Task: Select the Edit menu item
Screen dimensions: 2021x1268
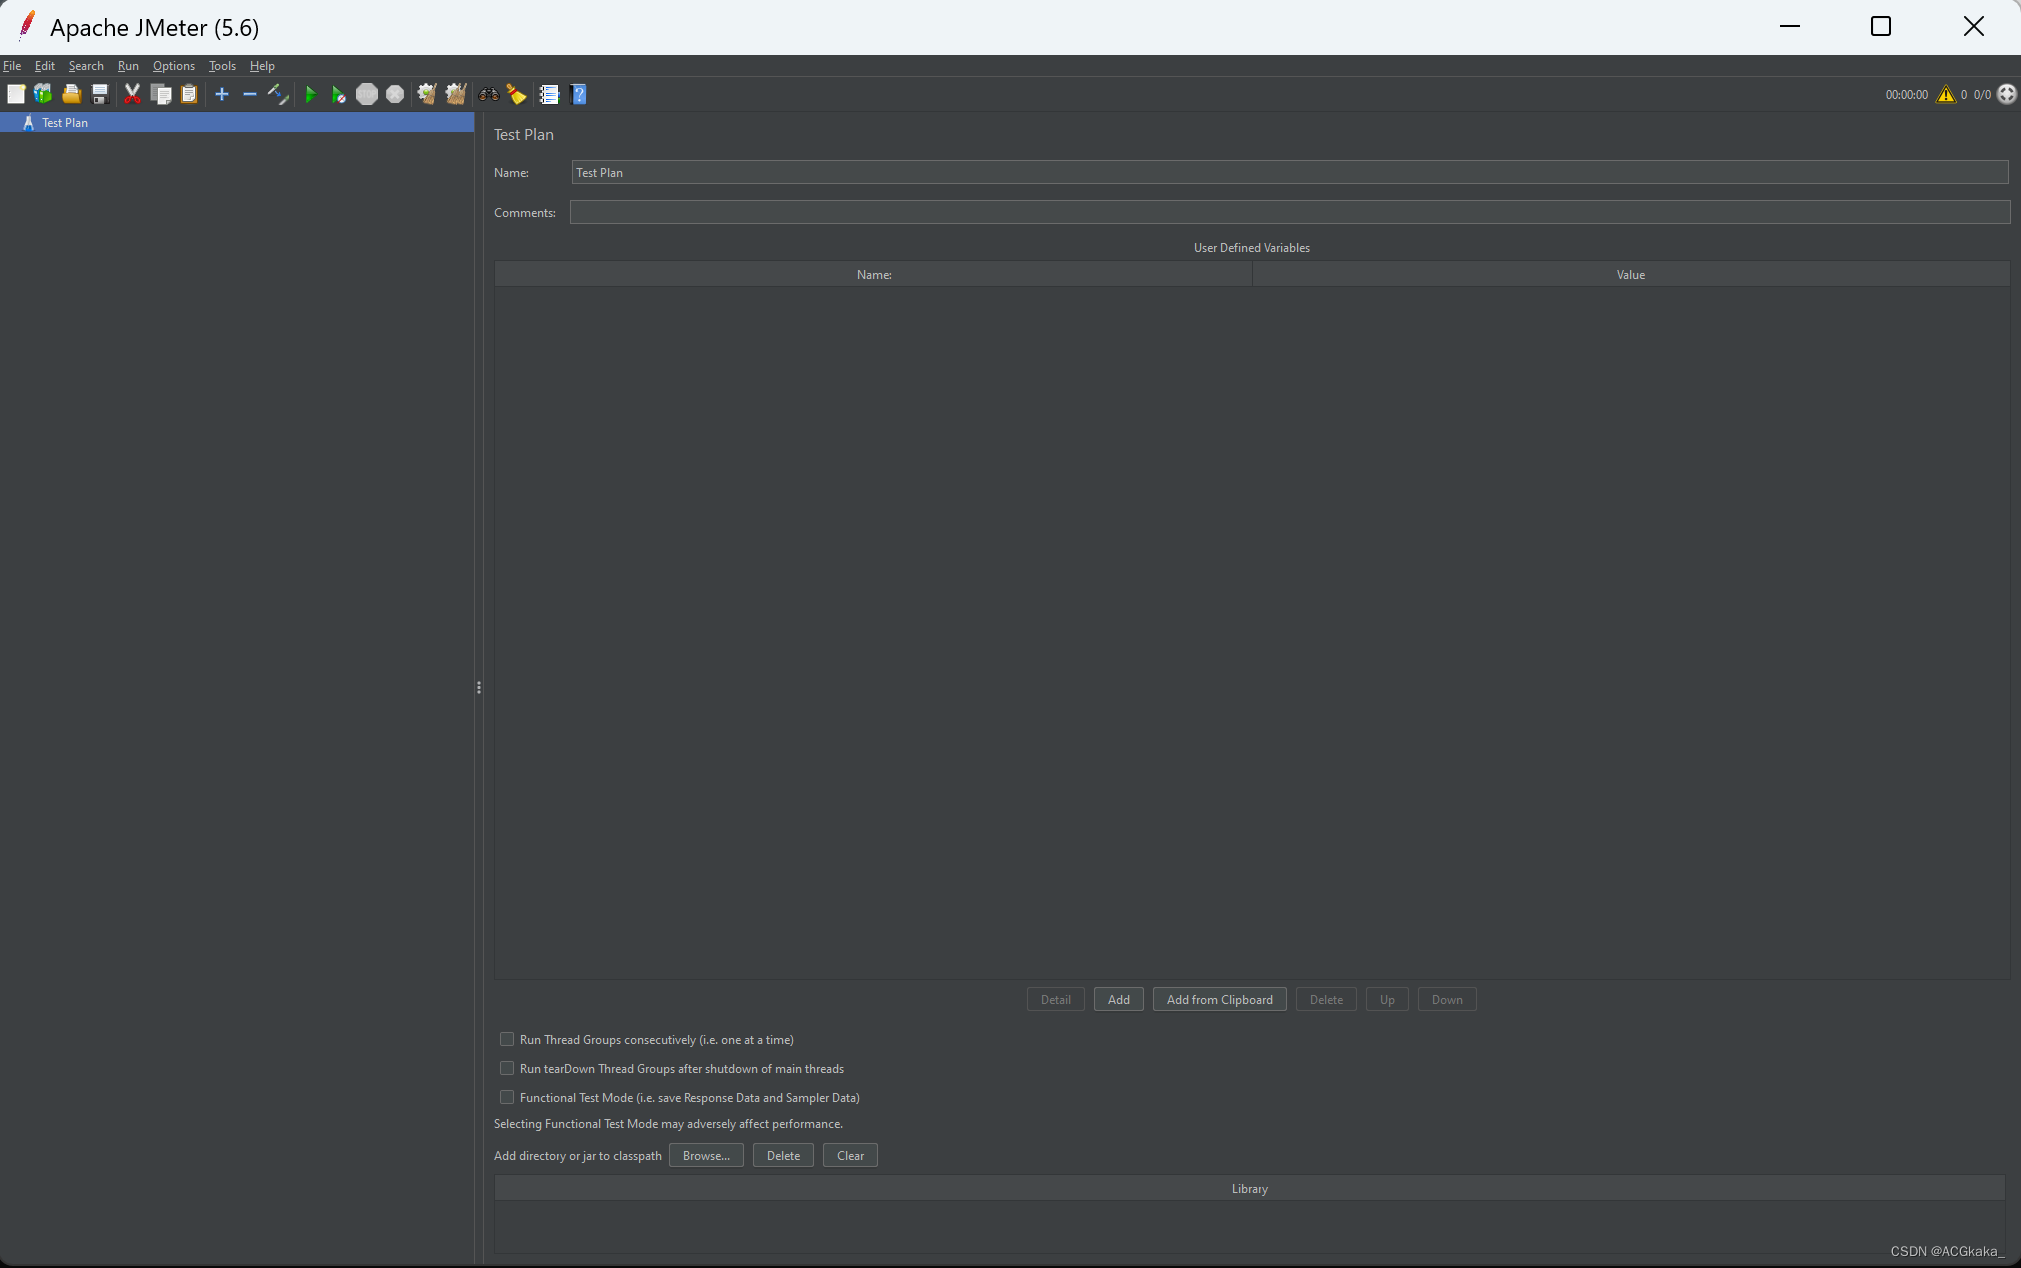Action: pyautogui.click(x=44, y=64)
